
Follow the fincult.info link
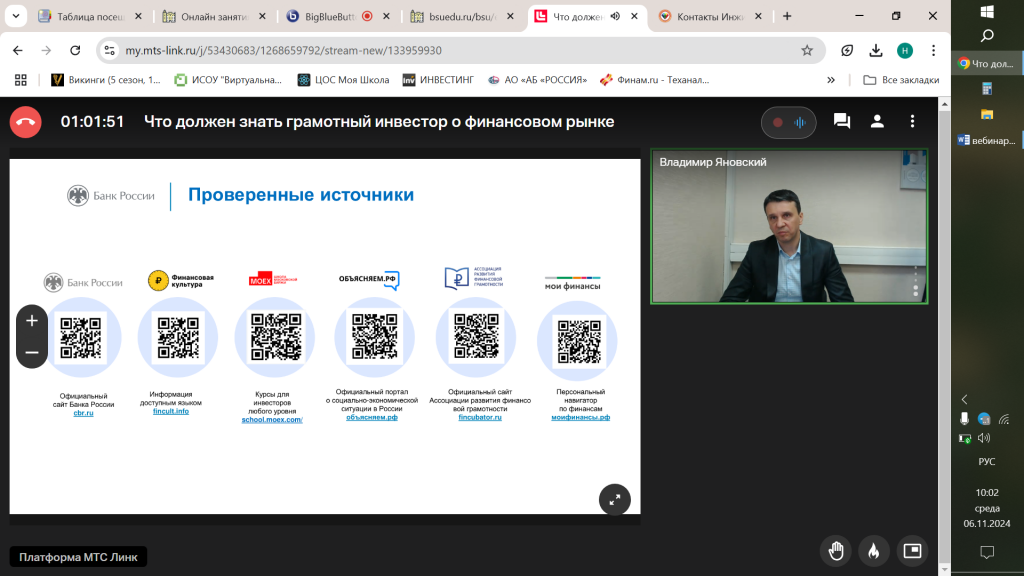pos(171,411)
